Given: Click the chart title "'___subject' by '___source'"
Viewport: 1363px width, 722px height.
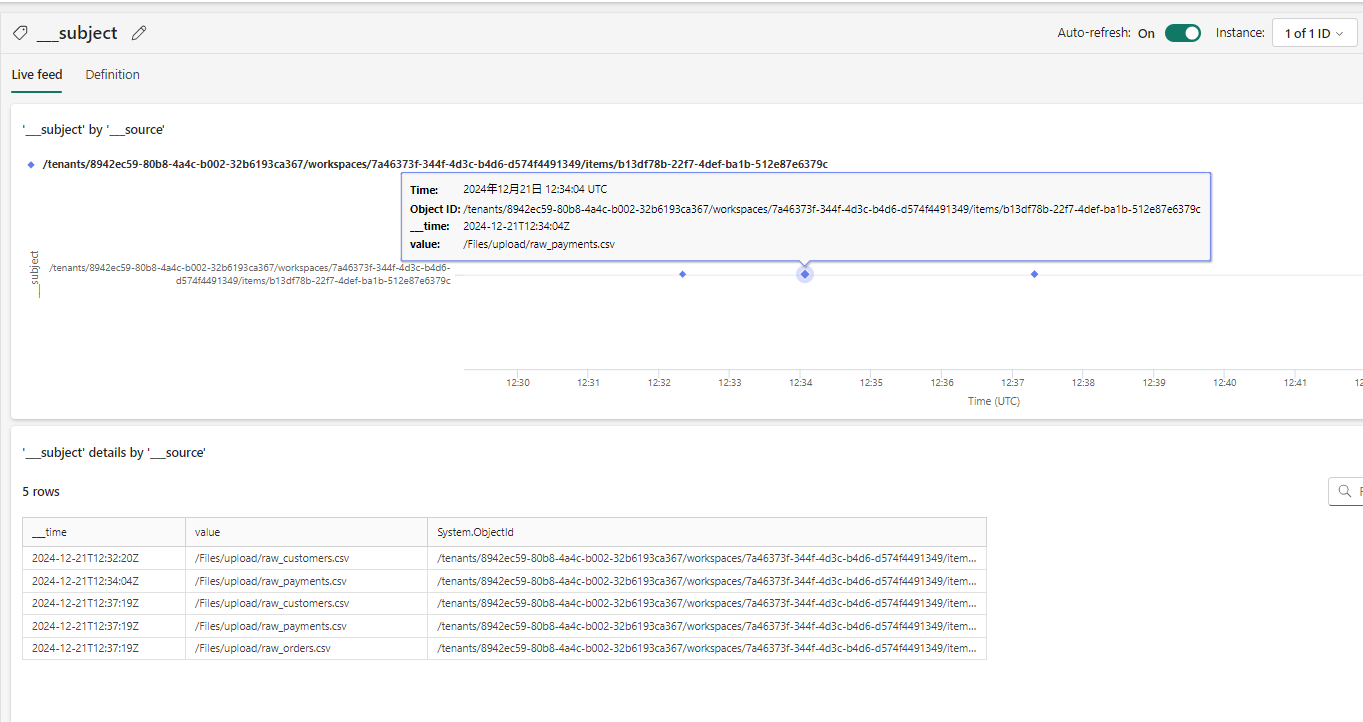Looking at the screenshot, I should coord(93,130).
